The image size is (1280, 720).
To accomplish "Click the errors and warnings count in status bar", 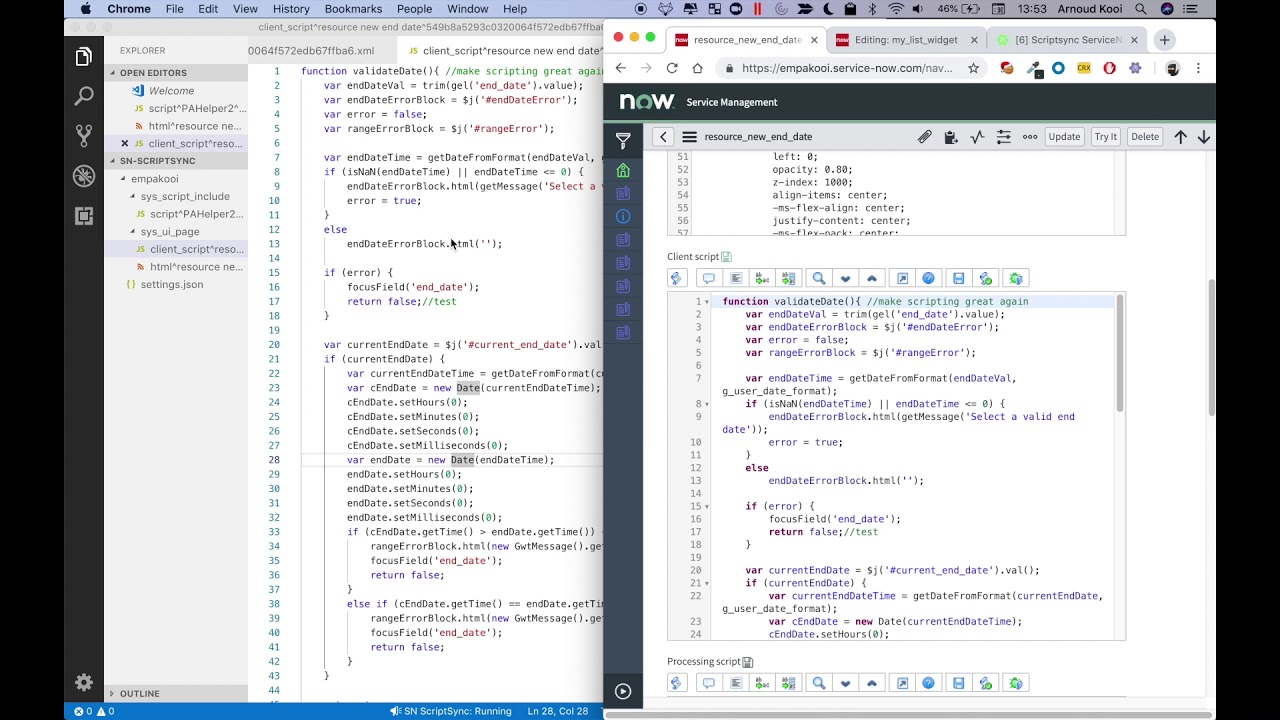I will tap(94, 711).
